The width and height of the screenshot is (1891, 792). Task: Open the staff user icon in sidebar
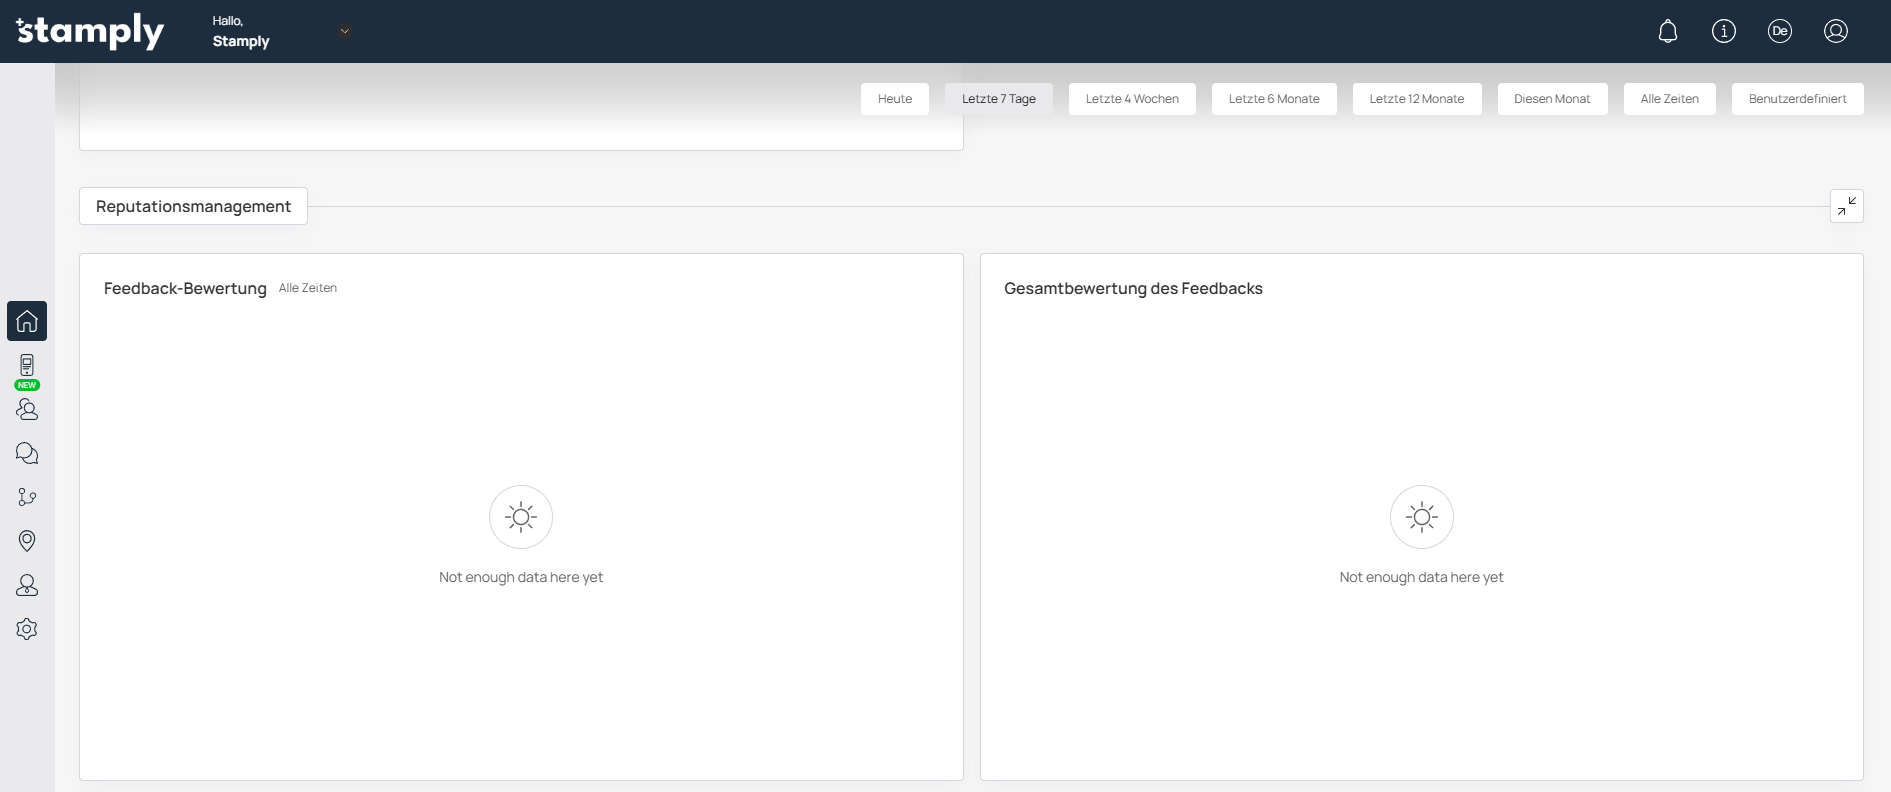(x=27, y=585)
